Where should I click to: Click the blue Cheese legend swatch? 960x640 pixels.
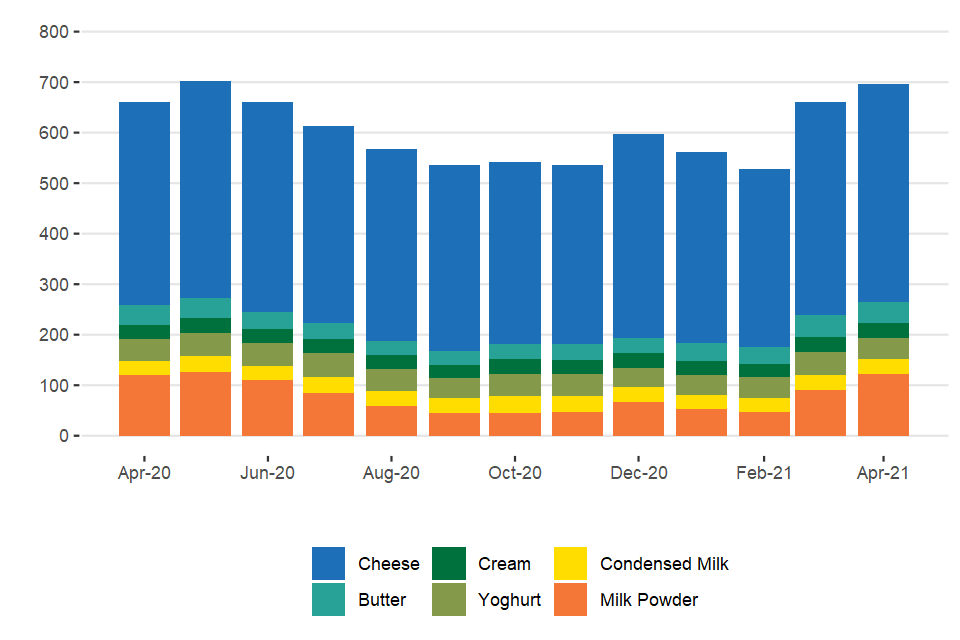[329, 564]
